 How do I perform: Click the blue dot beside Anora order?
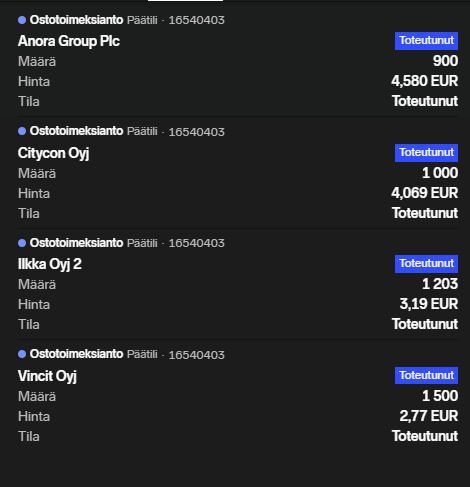pyautogui.click(x=22, y=20)
